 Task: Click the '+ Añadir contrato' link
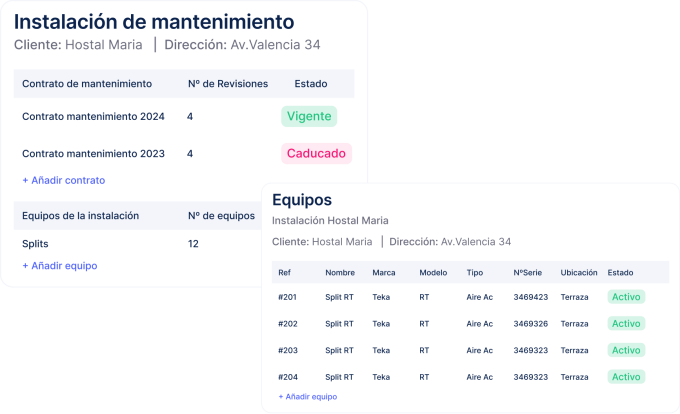pos(64,180)
